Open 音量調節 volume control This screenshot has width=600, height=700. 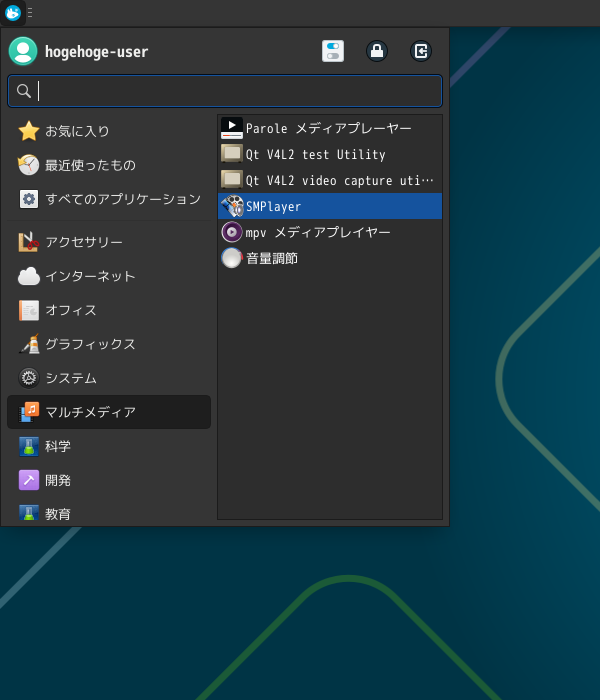(271, 258)
